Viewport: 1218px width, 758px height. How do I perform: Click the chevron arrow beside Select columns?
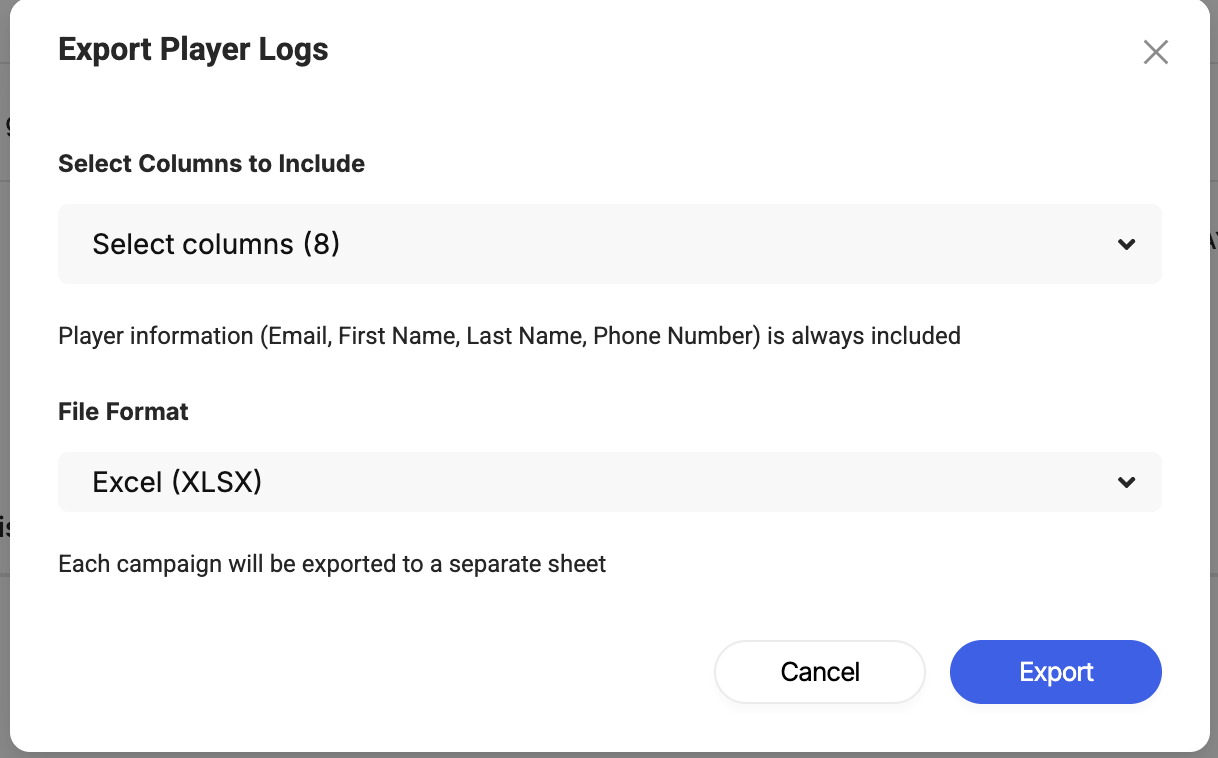pos(1127,245)
